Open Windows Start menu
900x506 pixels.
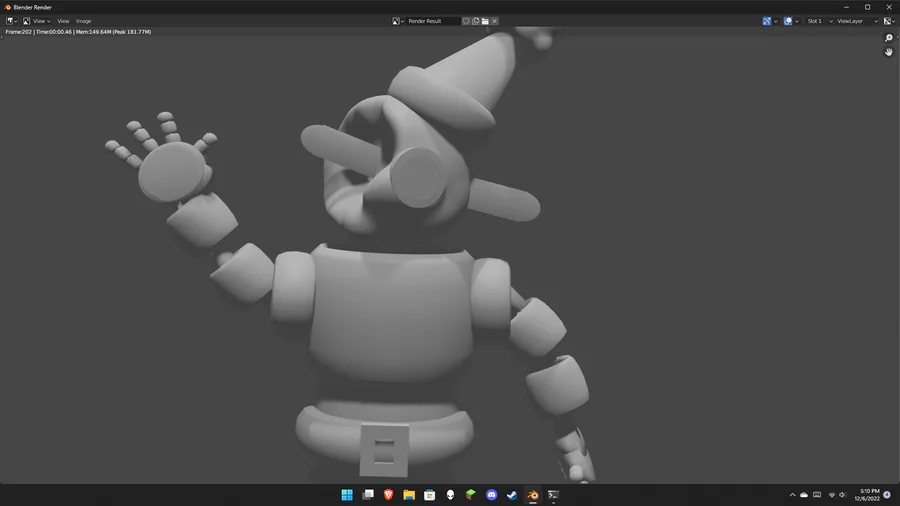coord(347,495)
